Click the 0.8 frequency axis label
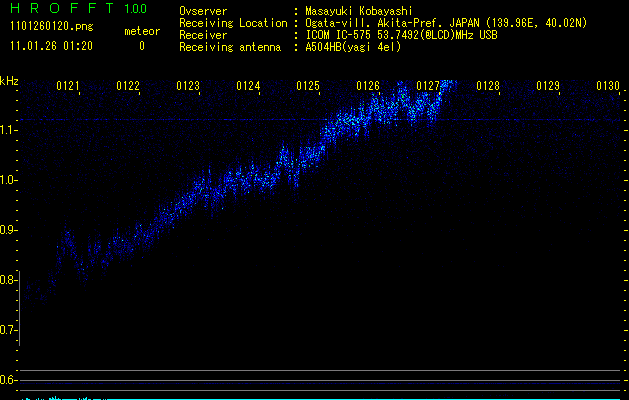 (8, 280)
